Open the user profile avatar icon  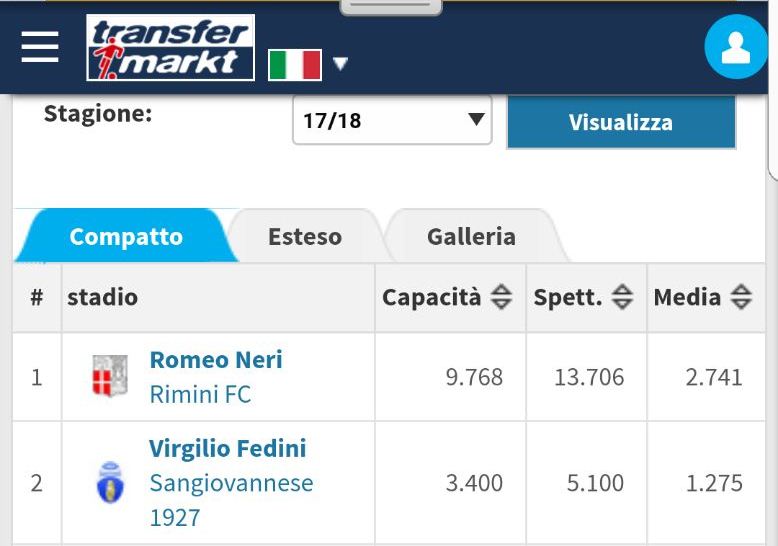click(x=735, y=47)
